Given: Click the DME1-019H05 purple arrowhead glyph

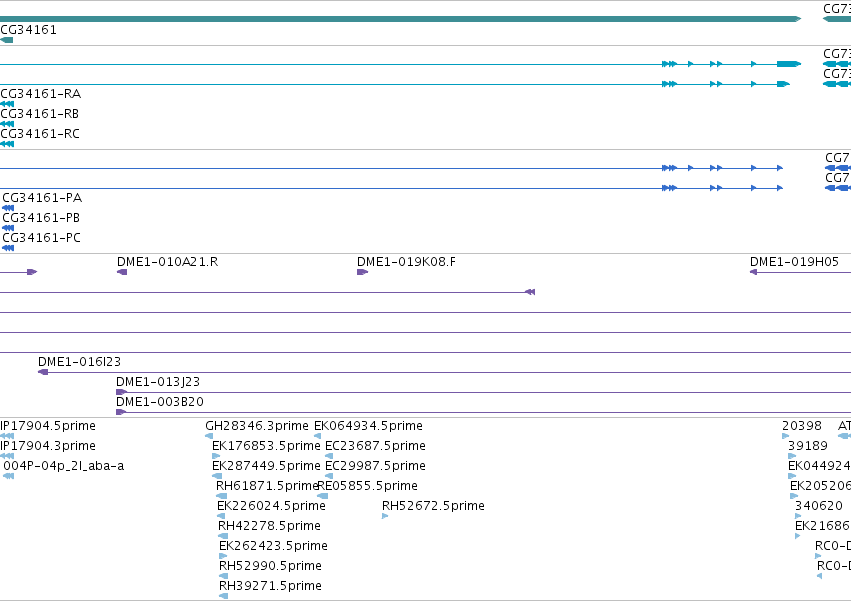Looking at the screenshot, I should click(x=753, y=272).
